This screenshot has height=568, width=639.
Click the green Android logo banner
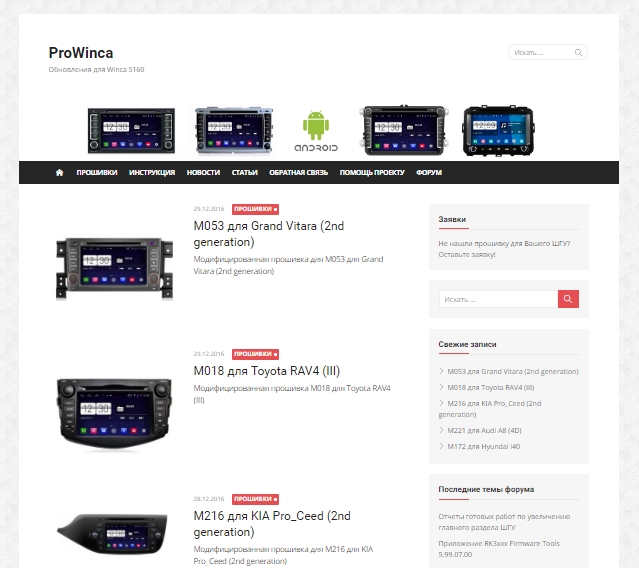click(316, 131)
